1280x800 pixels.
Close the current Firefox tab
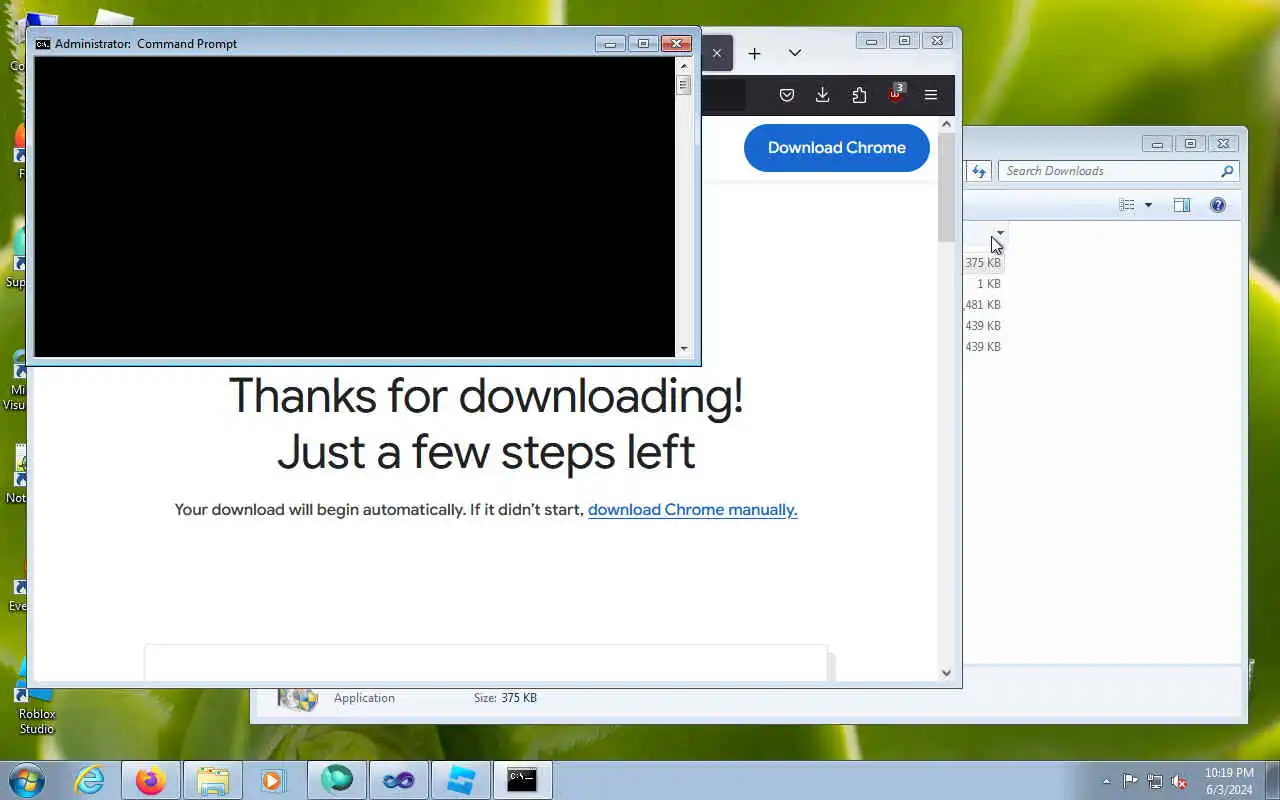[x=716, y=53]
